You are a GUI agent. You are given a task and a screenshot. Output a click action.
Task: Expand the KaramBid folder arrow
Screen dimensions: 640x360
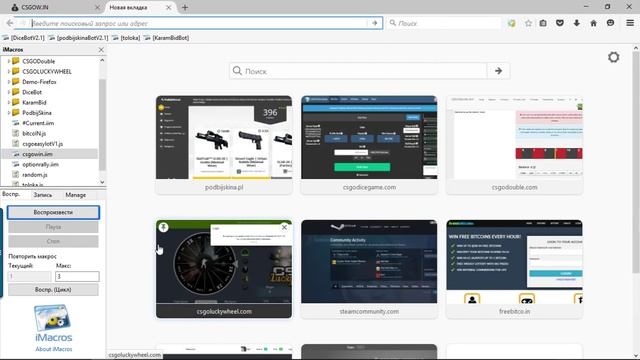[x=9, y=102]
